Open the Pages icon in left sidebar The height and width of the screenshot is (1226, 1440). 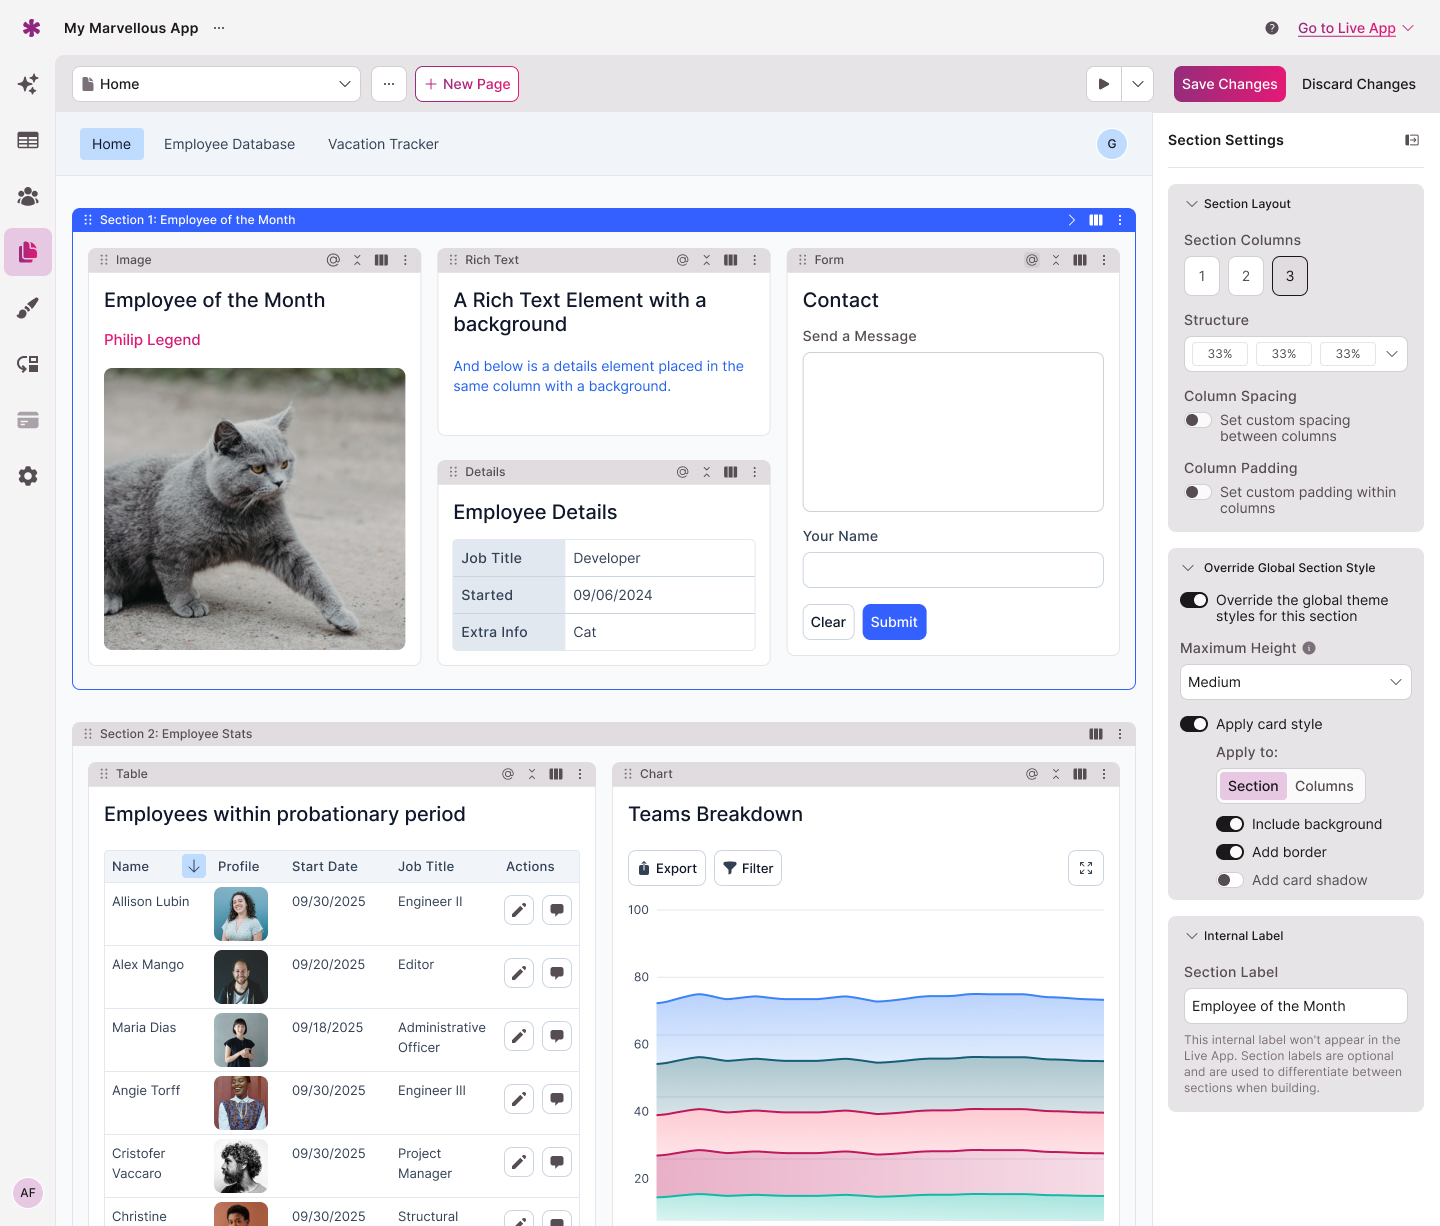(x=28, y=251)
